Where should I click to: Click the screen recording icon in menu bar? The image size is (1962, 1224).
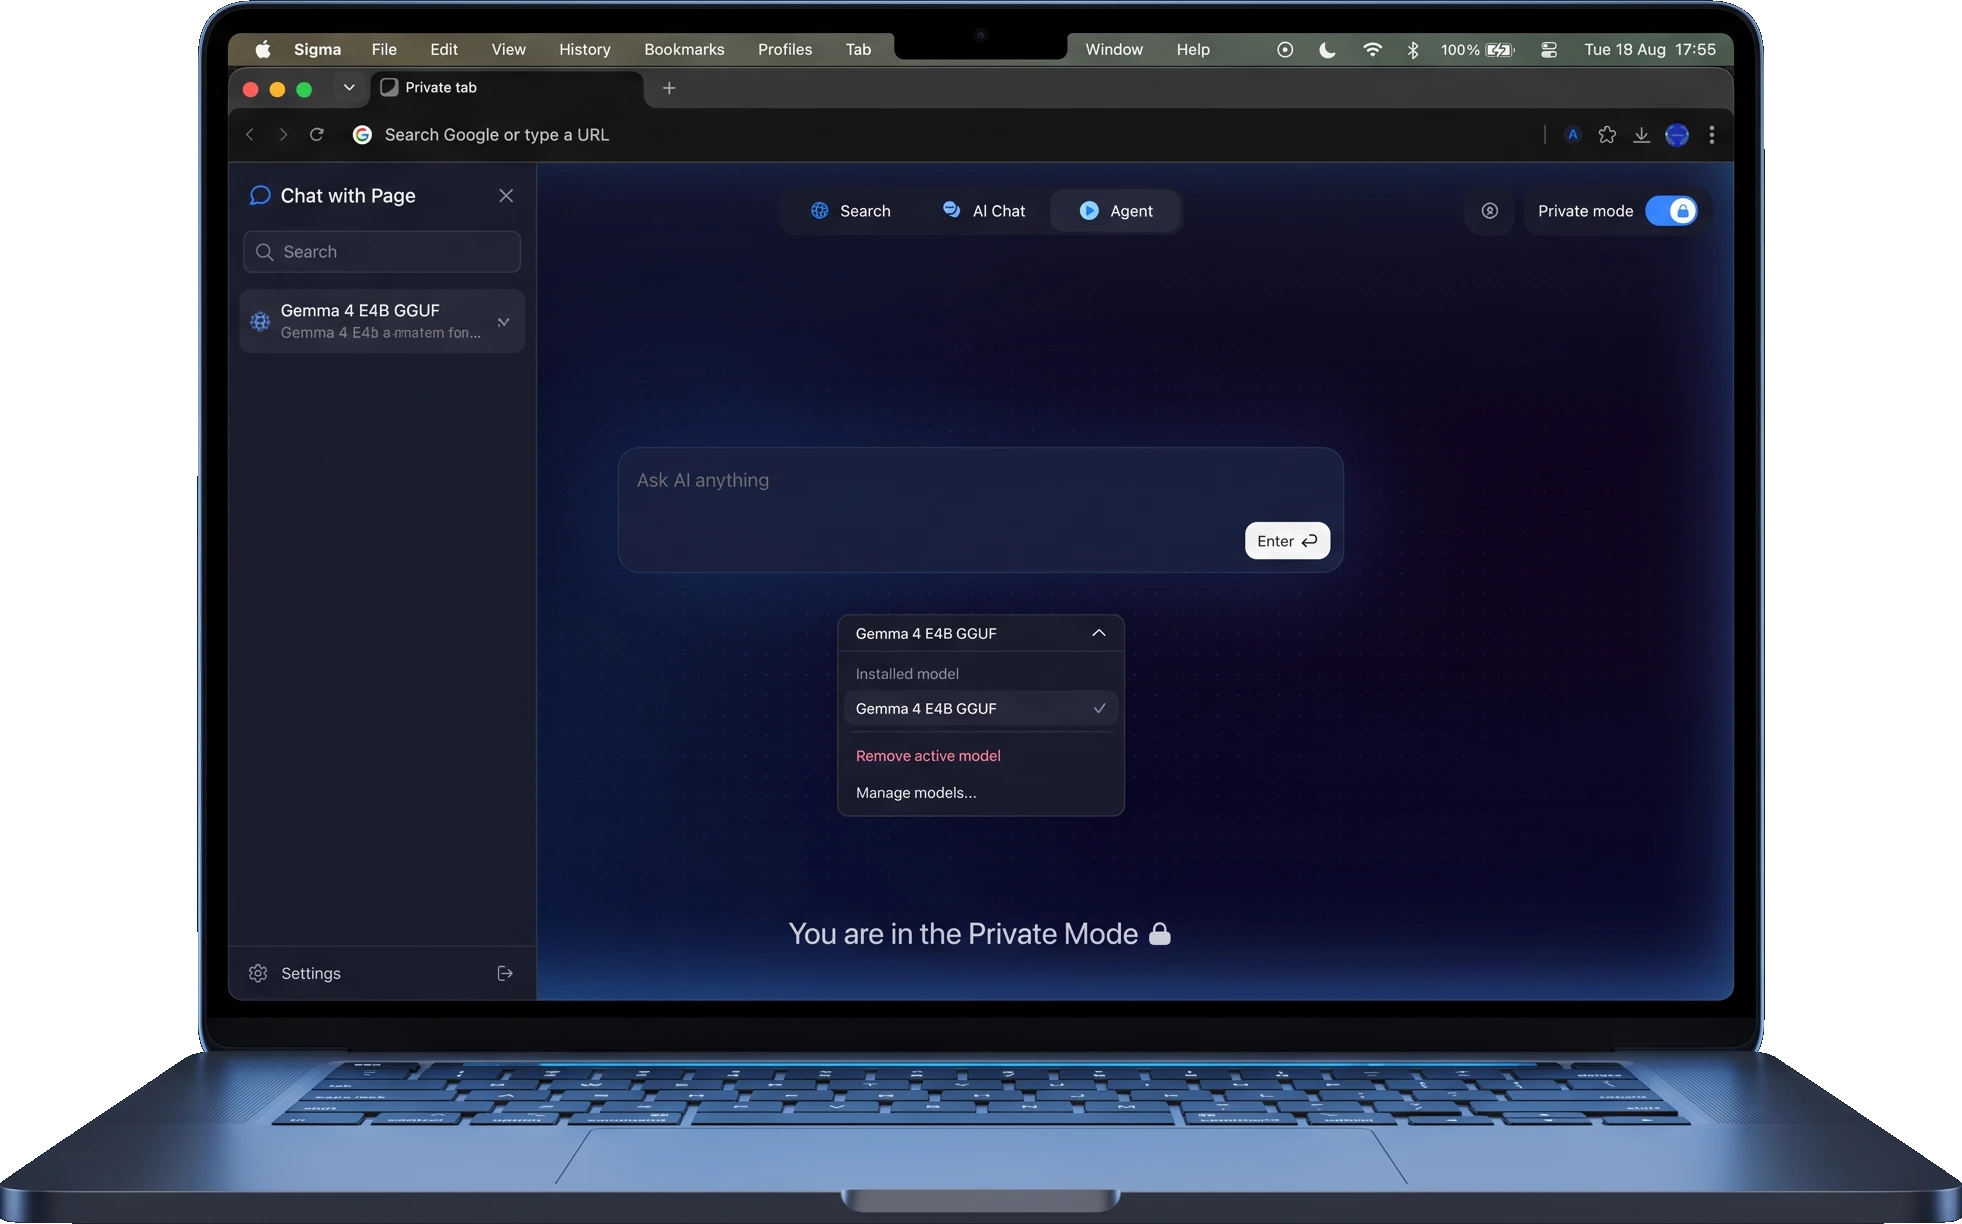point(1285,49)
